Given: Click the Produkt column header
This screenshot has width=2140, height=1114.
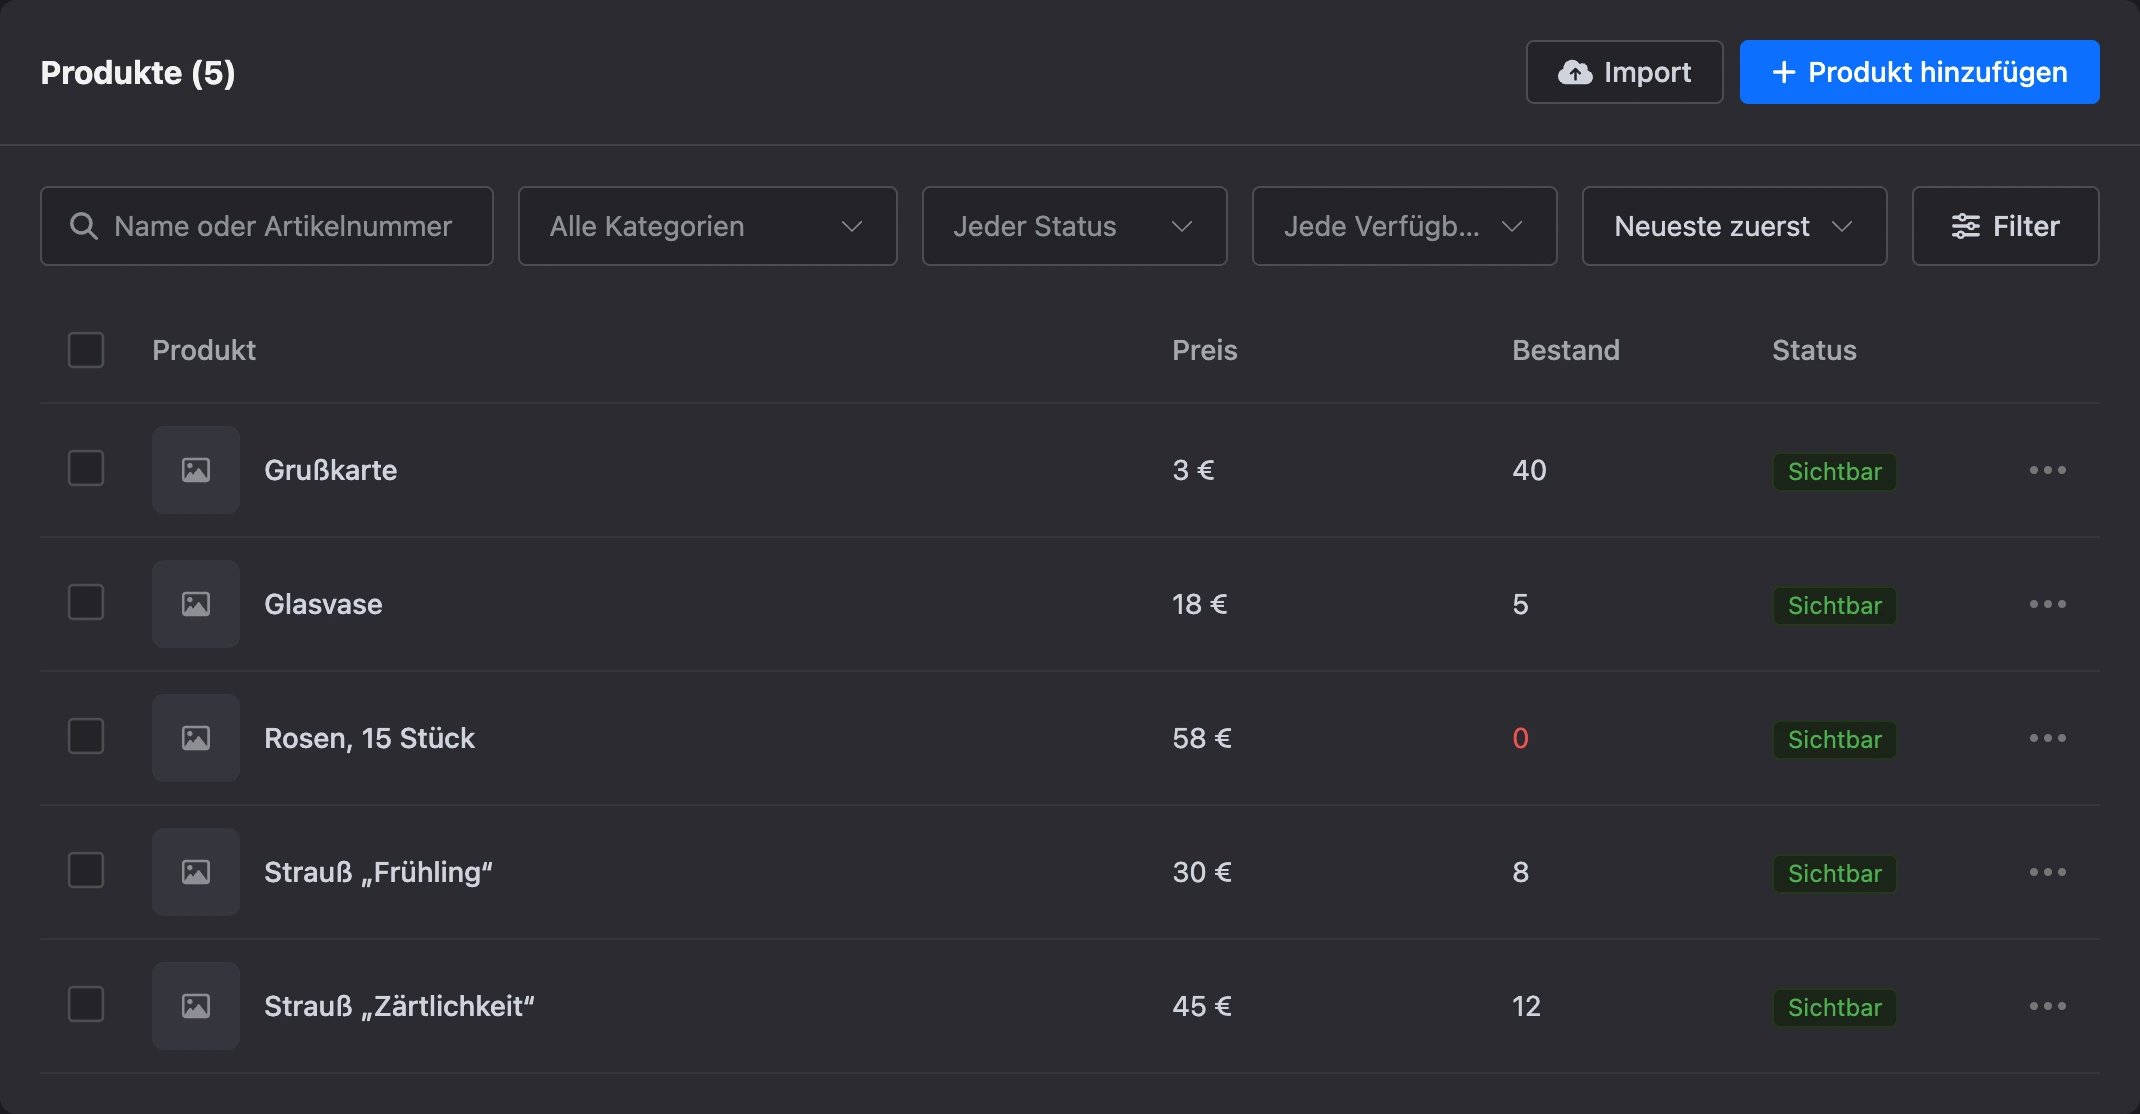Looking at the screenshot, I should click(204, 350).
